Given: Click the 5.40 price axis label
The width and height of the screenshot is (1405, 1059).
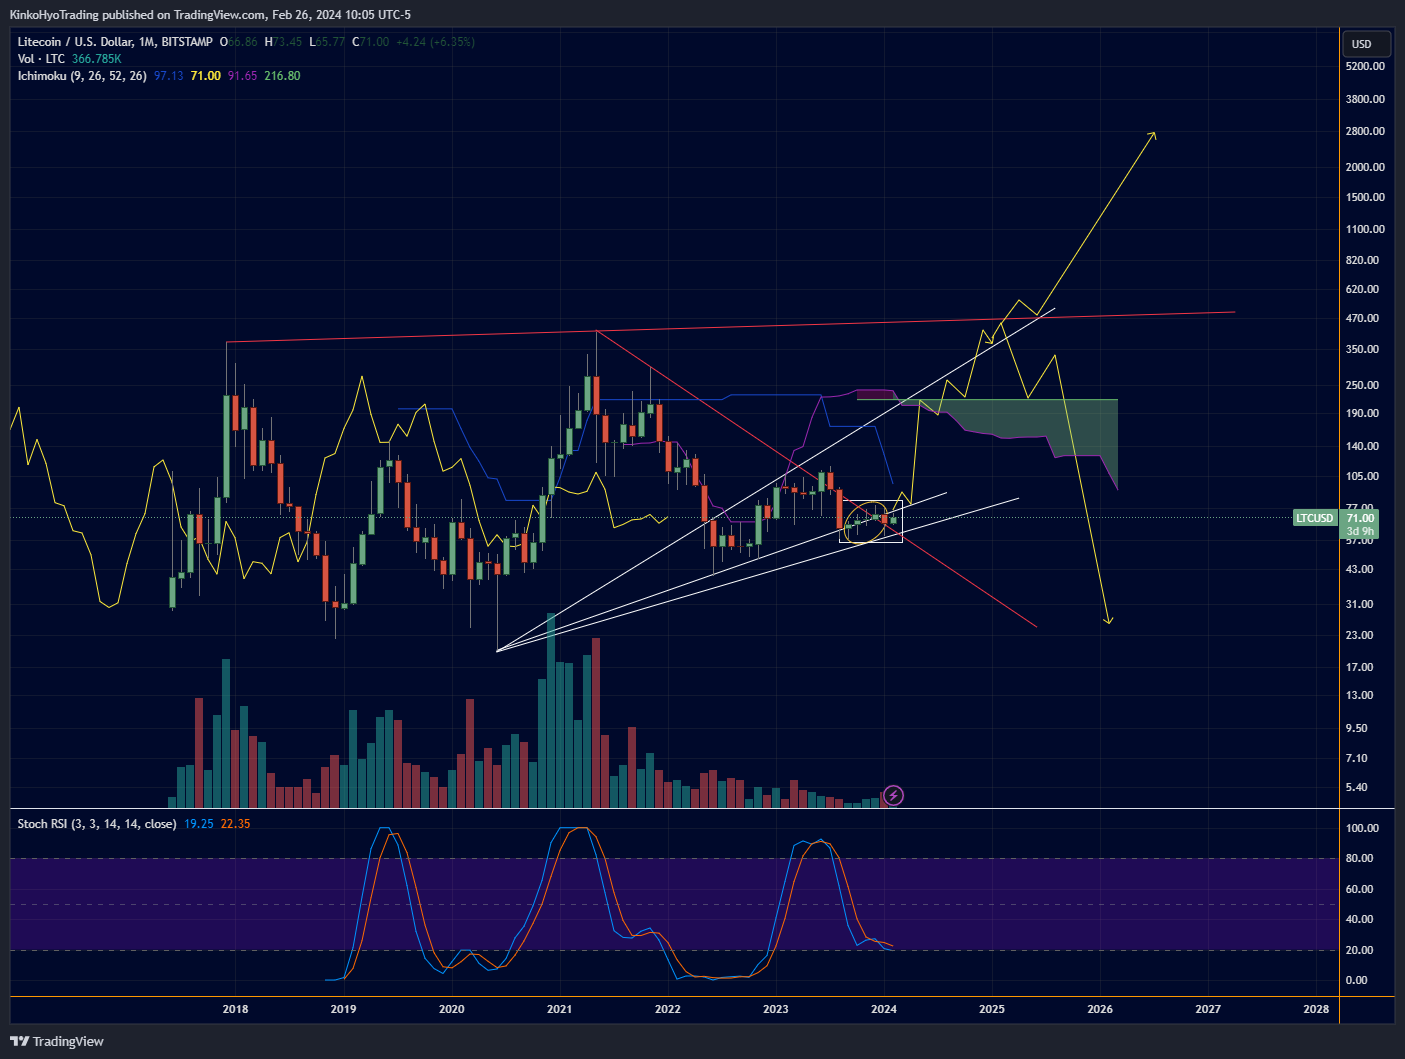Looking at the screenshot, I should coord(1357,787).
